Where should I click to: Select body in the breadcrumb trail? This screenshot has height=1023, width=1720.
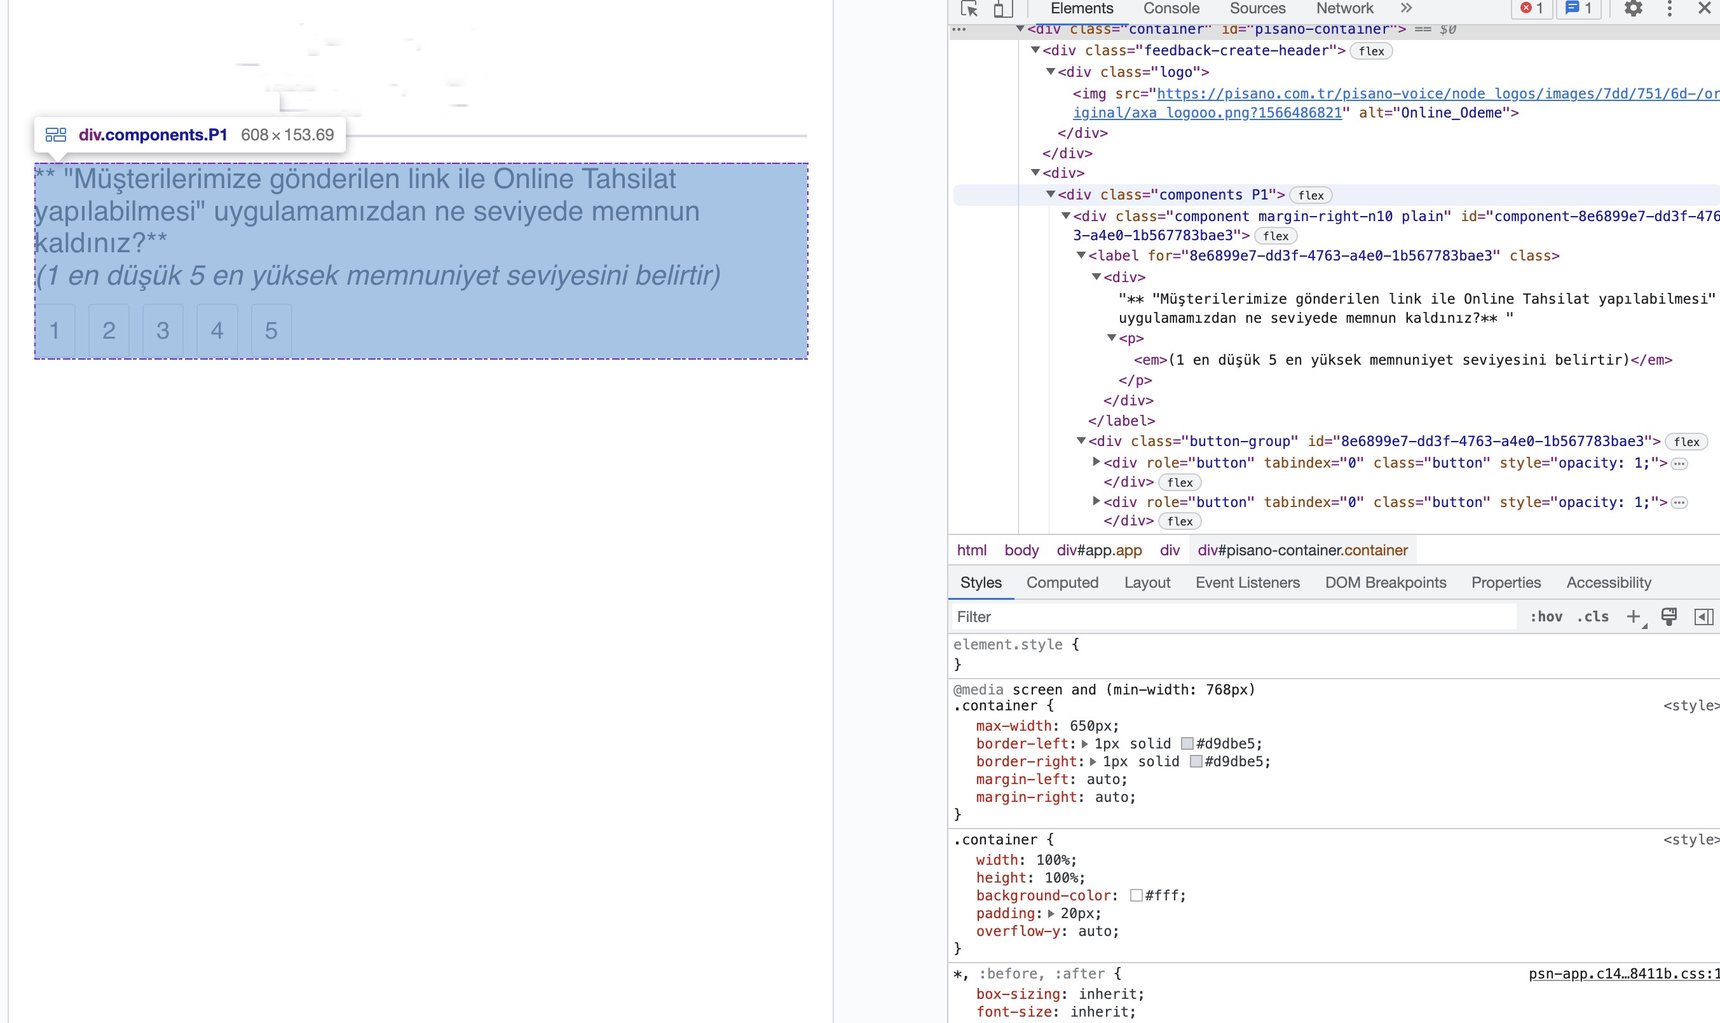(x=1022, y=551)
